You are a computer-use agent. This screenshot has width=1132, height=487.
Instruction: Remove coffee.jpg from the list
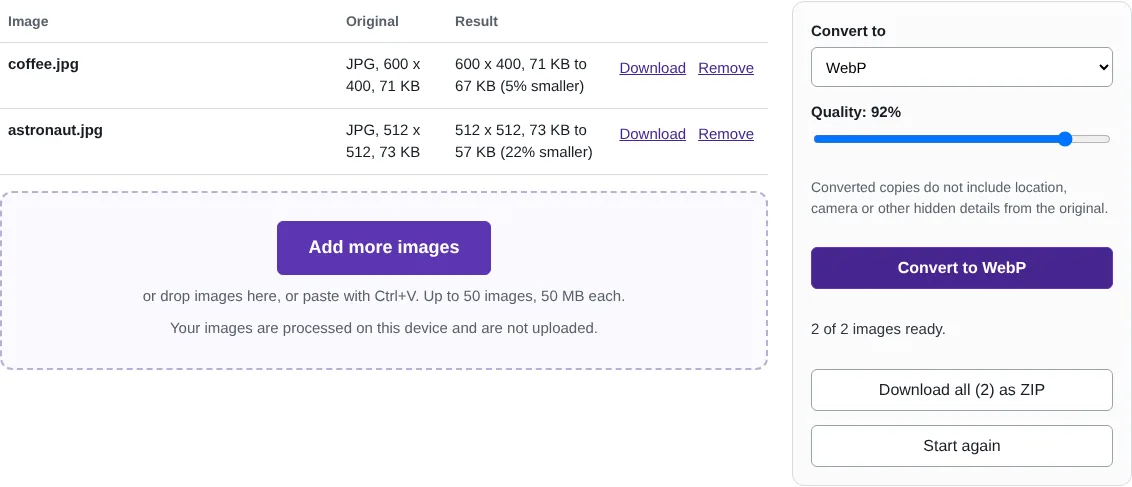(x=726, y=68)
